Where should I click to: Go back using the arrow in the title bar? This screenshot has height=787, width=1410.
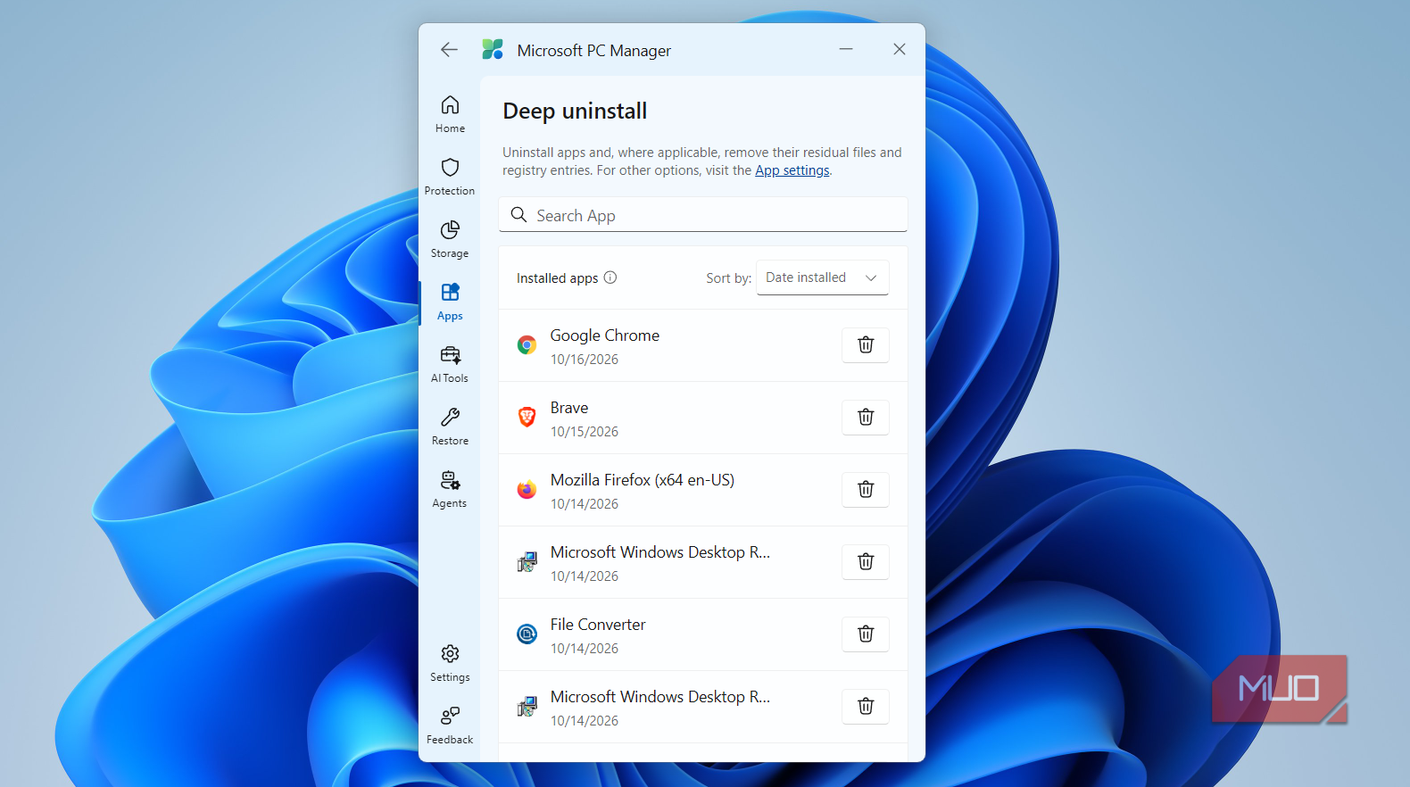coord(449,50)
